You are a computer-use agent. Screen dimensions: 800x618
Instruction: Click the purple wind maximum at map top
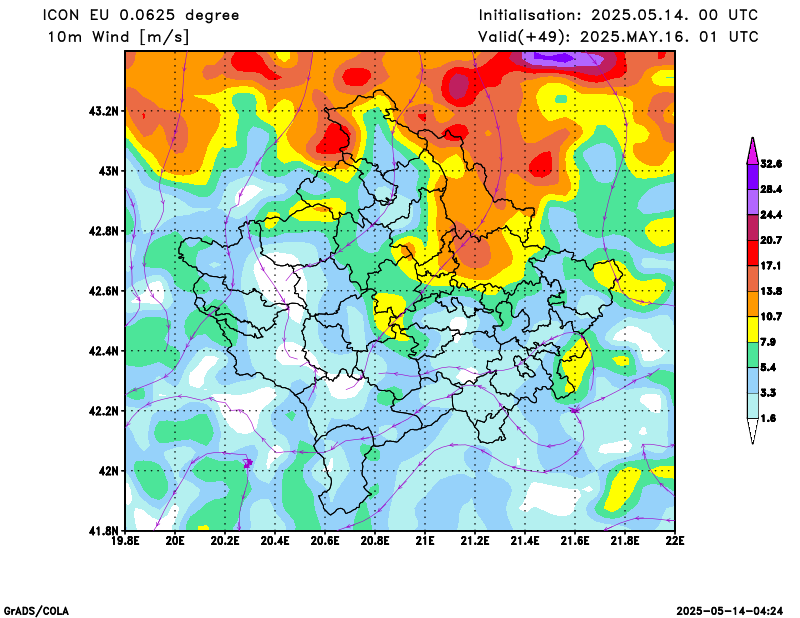(563, 58)
